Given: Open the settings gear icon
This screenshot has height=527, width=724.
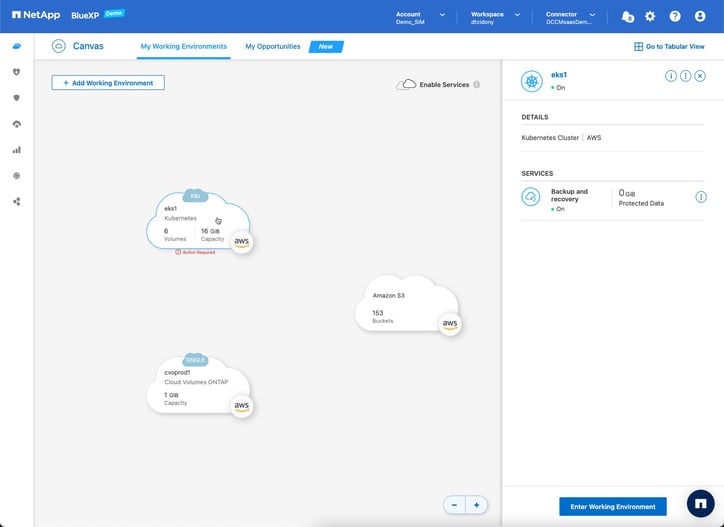Looking at the screenshot, I should point(650,16).
